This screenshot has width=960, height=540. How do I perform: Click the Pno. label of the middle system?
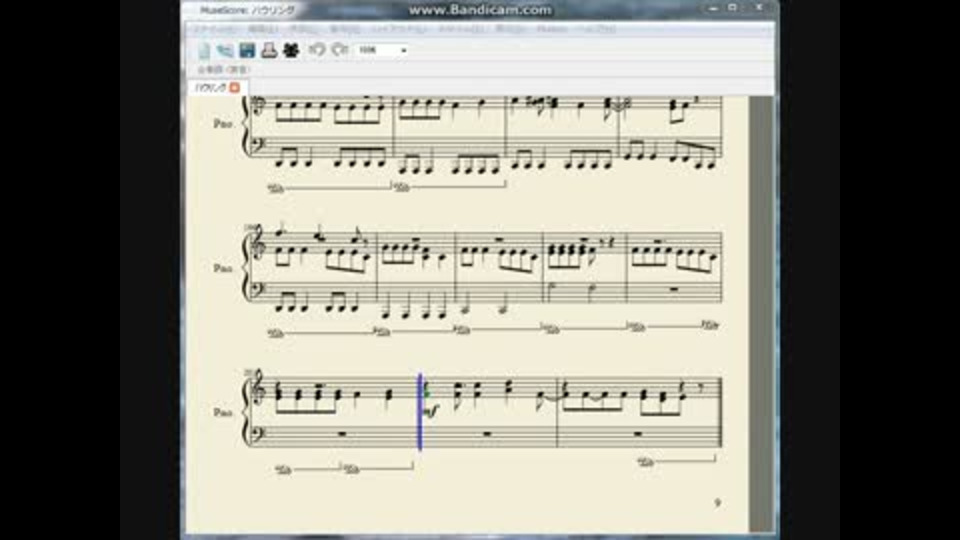[x=222, y=268]
